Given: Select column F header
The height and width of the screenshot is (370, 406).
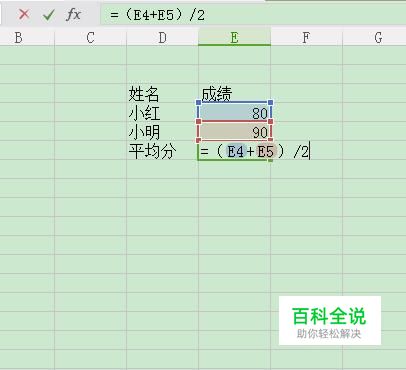Looking at the screenshot, I should click(x=306, y=38).
